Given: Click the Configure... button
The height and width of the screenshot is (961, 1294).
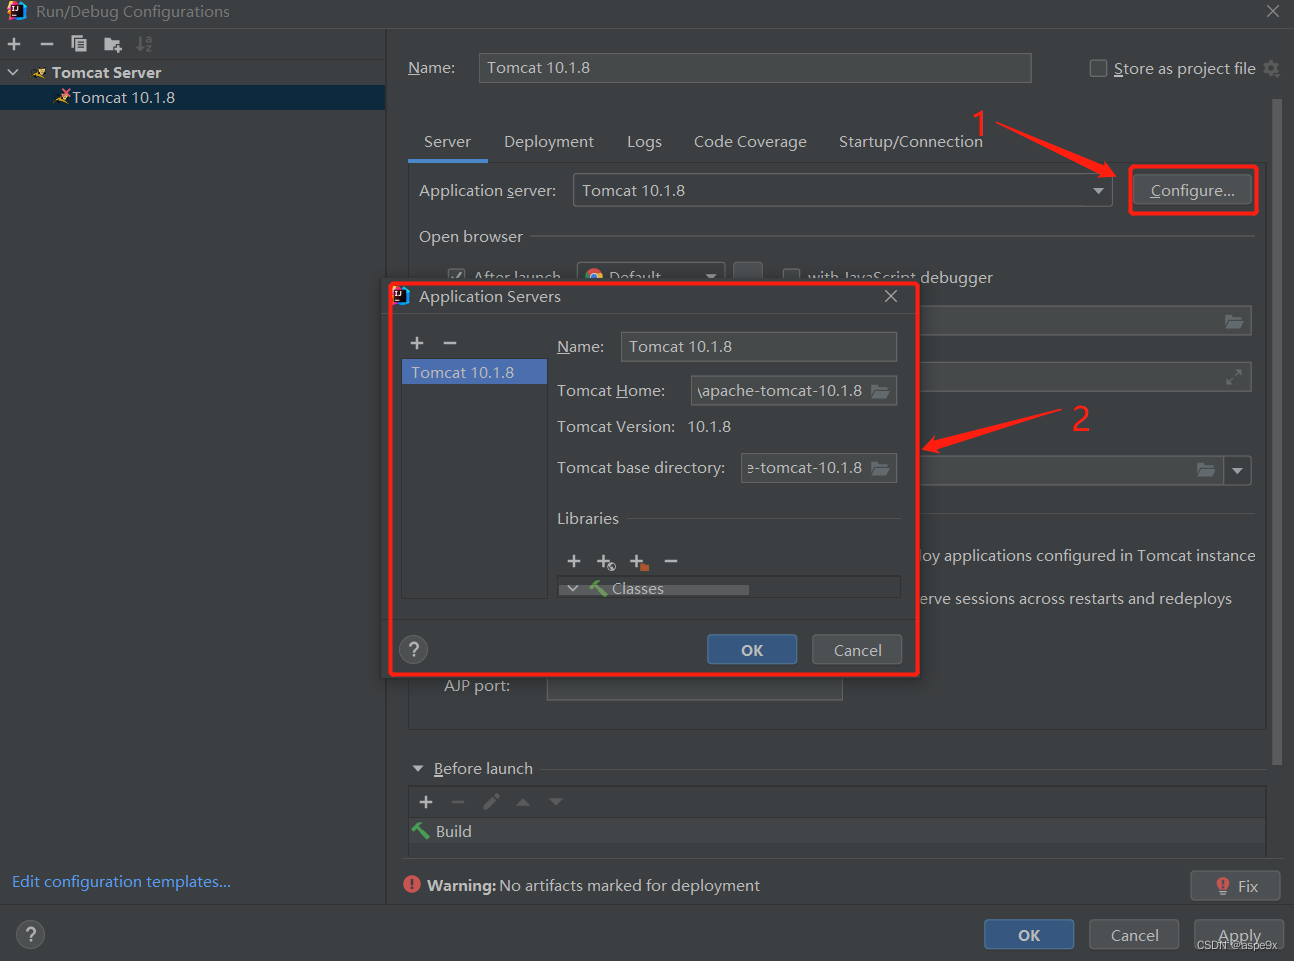Looking at the screenshot, I should coord(1192,190).
